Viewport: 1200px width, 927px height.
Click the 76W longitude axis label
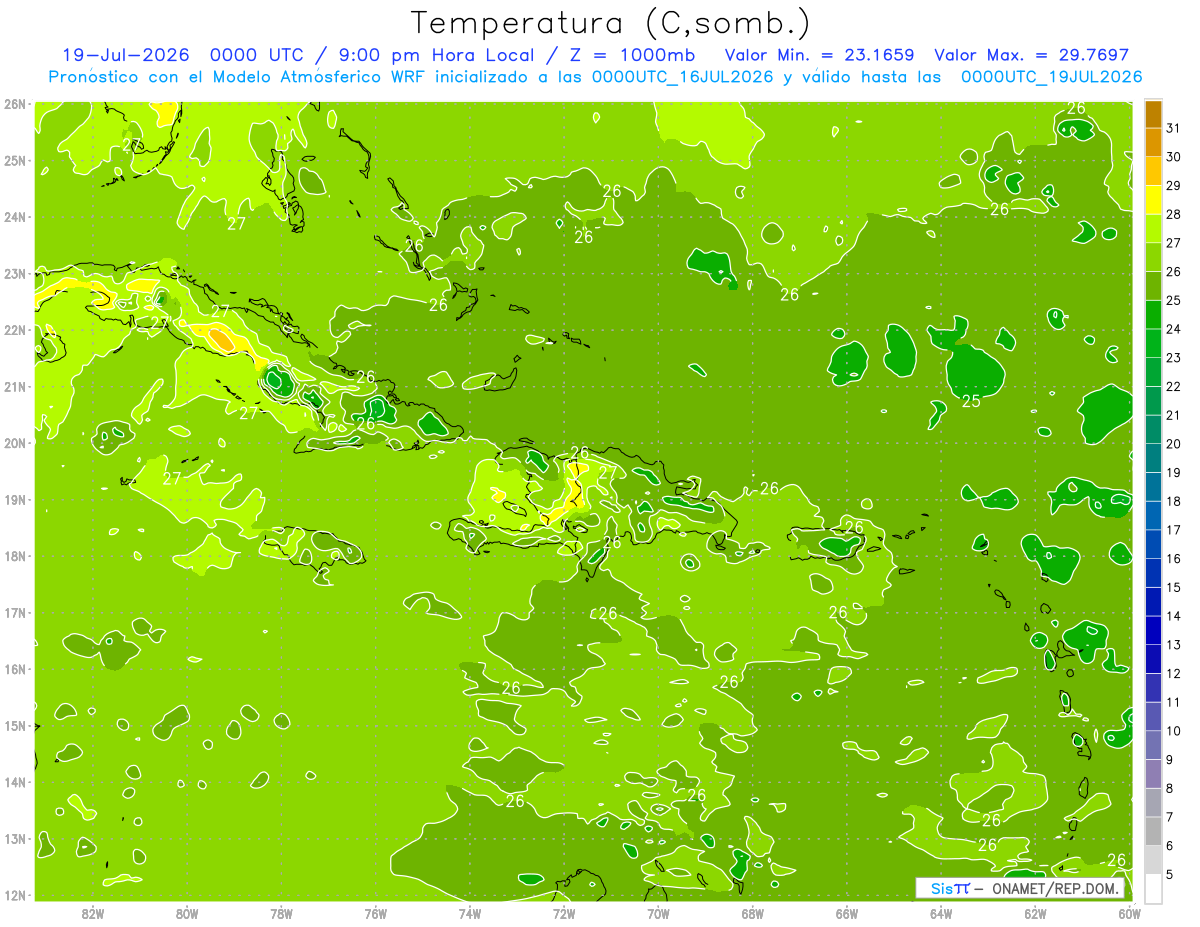(x=376, y=914)
